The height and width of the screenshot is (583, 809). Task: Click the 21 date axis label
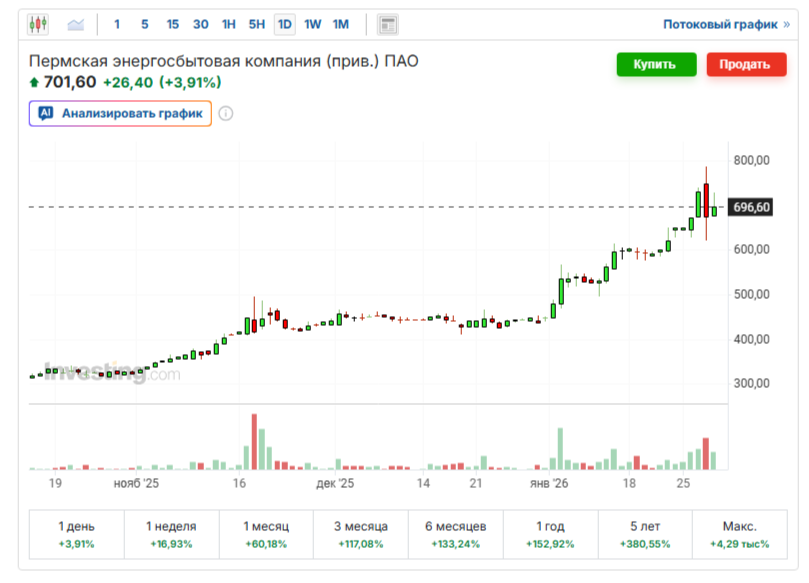[476, 483]
